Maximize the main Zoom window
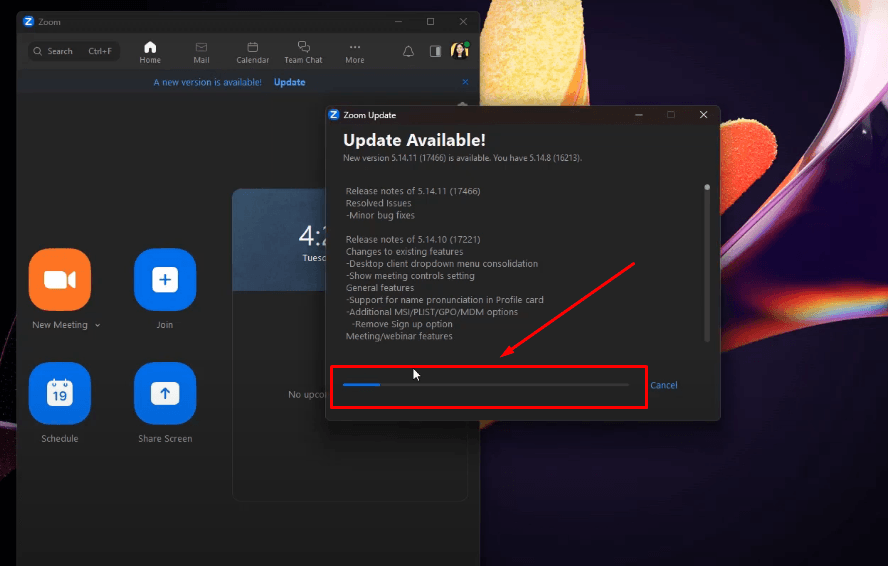Screen dimensions: 888x566 click(430, 22)
